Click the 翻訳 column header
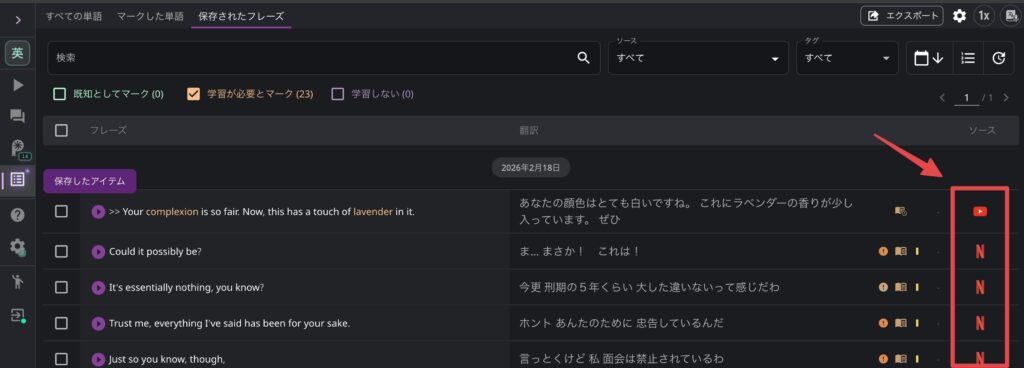 (x=529, y=130)
